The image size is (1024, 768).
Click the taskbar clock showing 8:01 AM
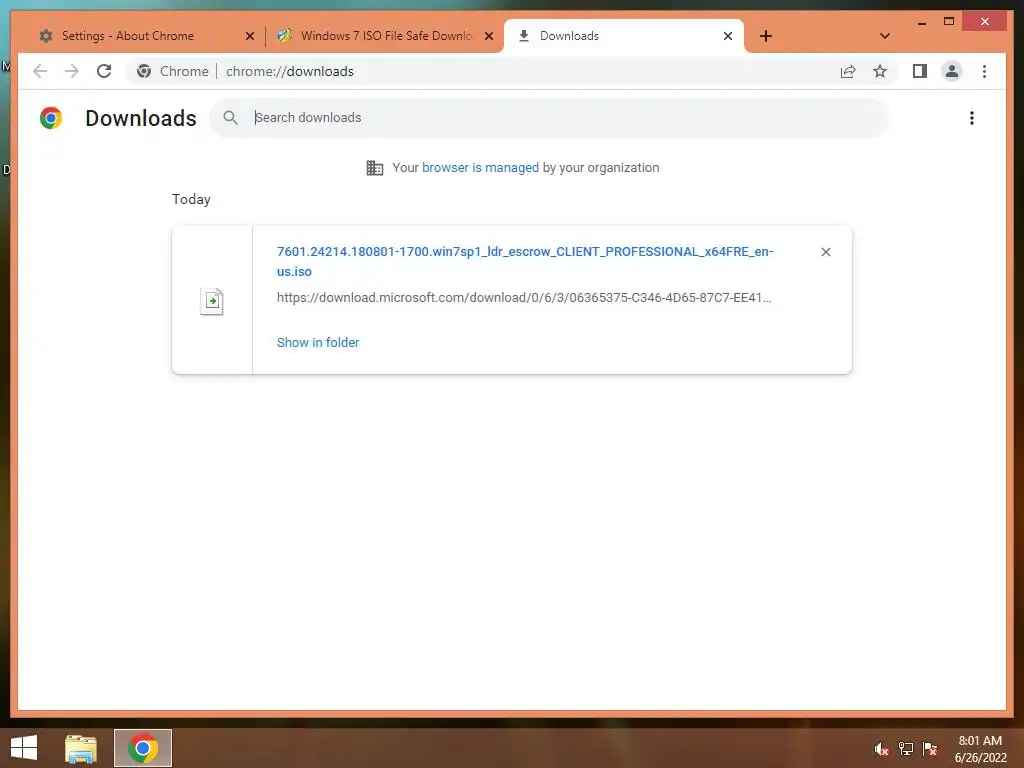pyautogui.click(x=980, y=748)
